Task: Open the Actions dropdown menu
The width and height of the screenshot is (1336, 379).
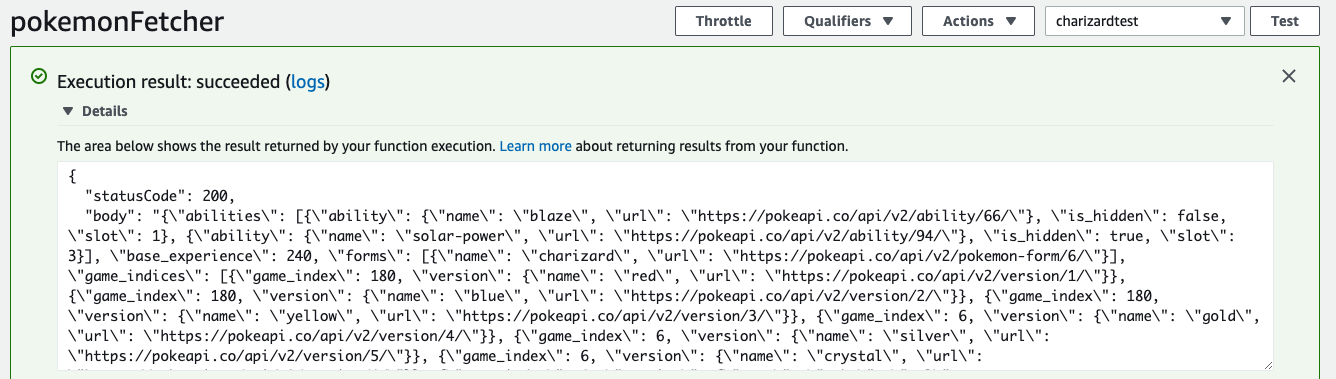Action: point(978,21)
